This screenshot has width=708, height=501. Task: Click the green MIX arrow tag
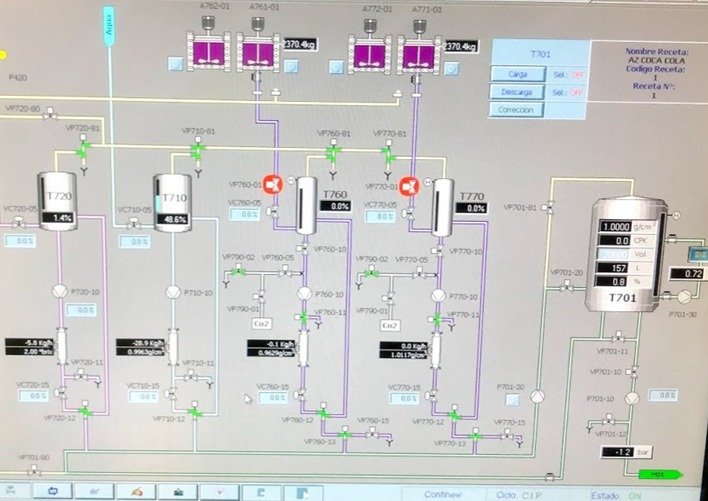pyautogui.click(x=656, y=474)
